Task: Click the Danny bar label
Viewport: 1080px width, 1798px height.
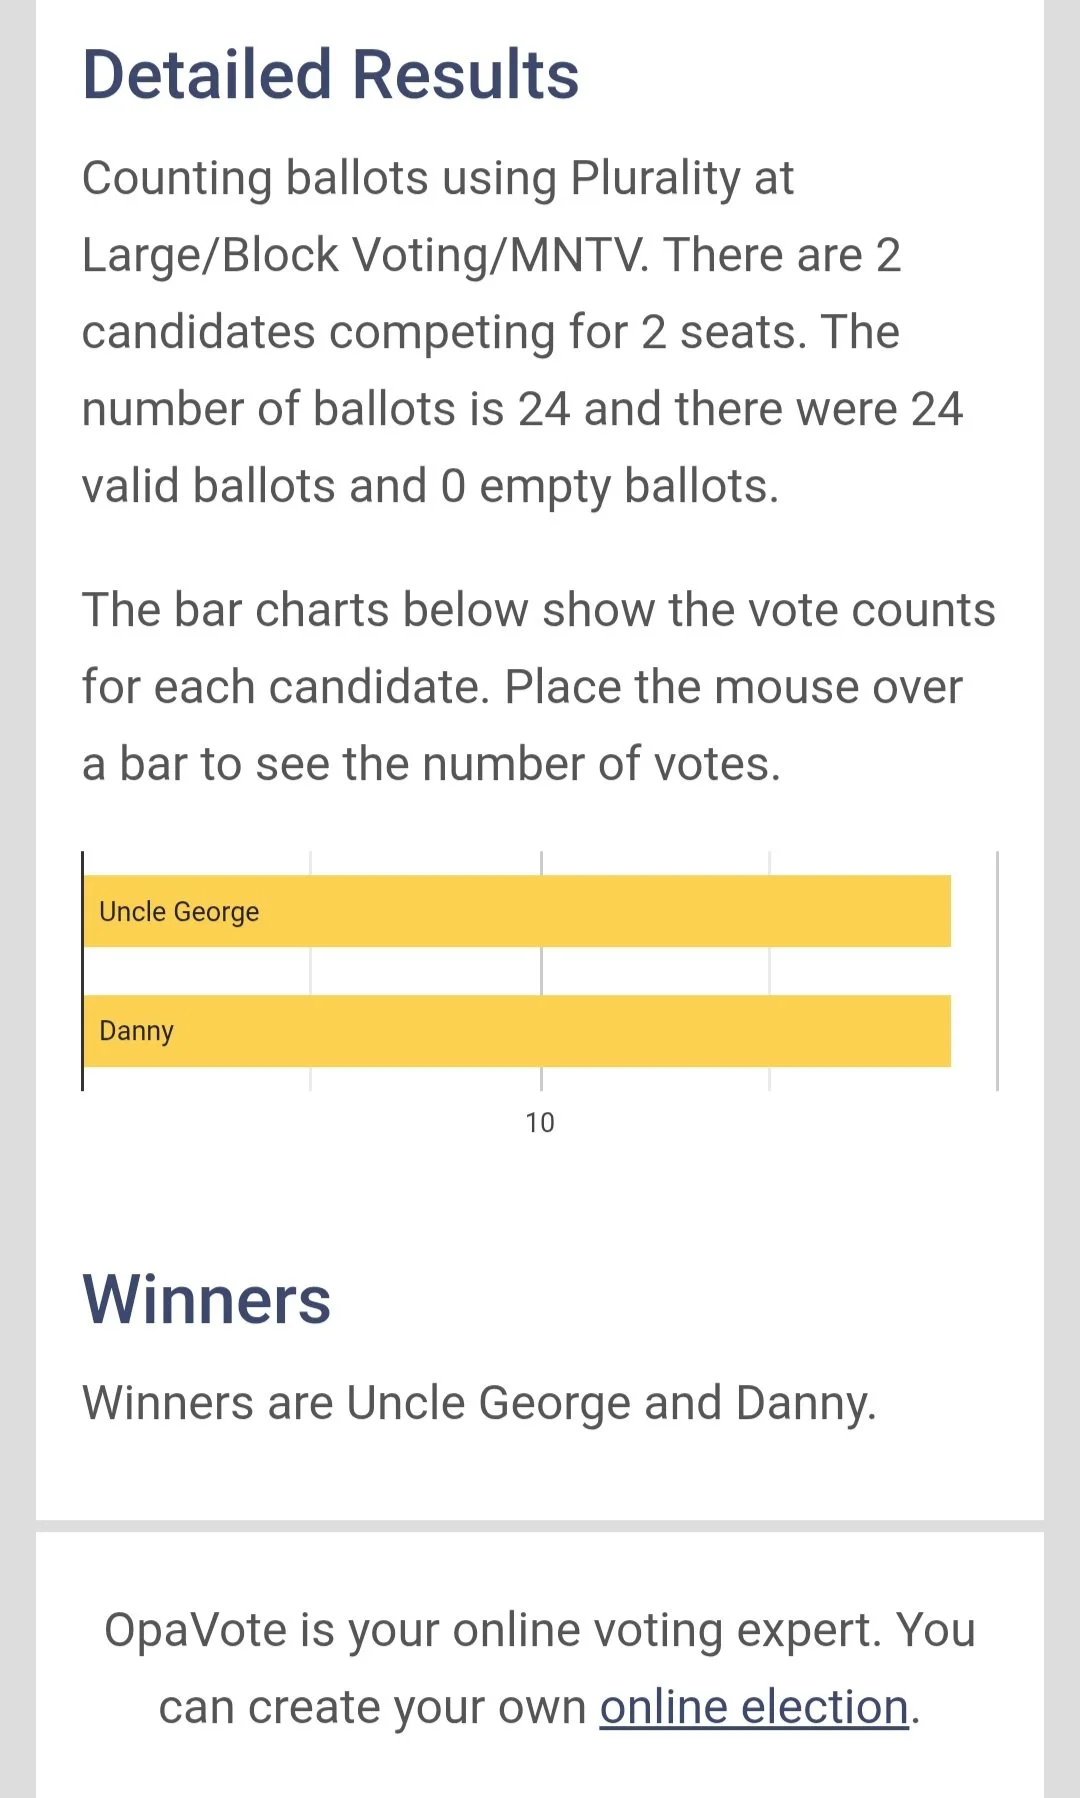Action: point(137,1031)
